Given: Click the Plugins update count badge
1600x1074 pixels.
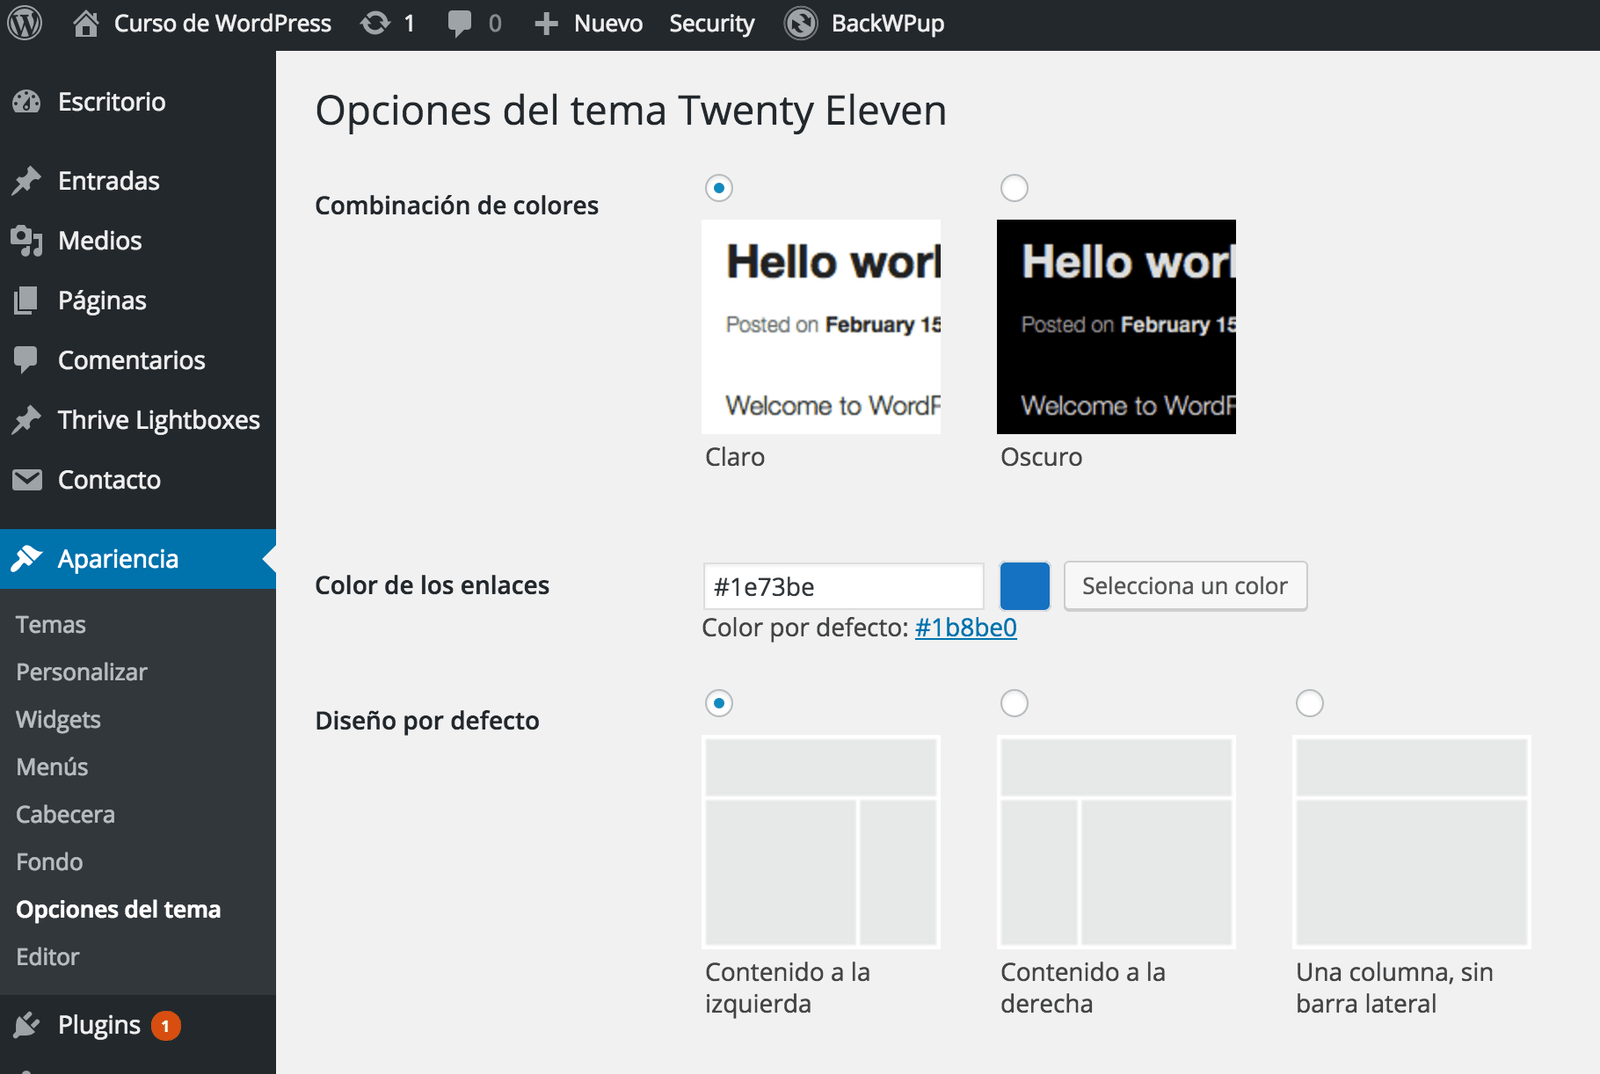Looking at the screenshot, I should 166,1026.
